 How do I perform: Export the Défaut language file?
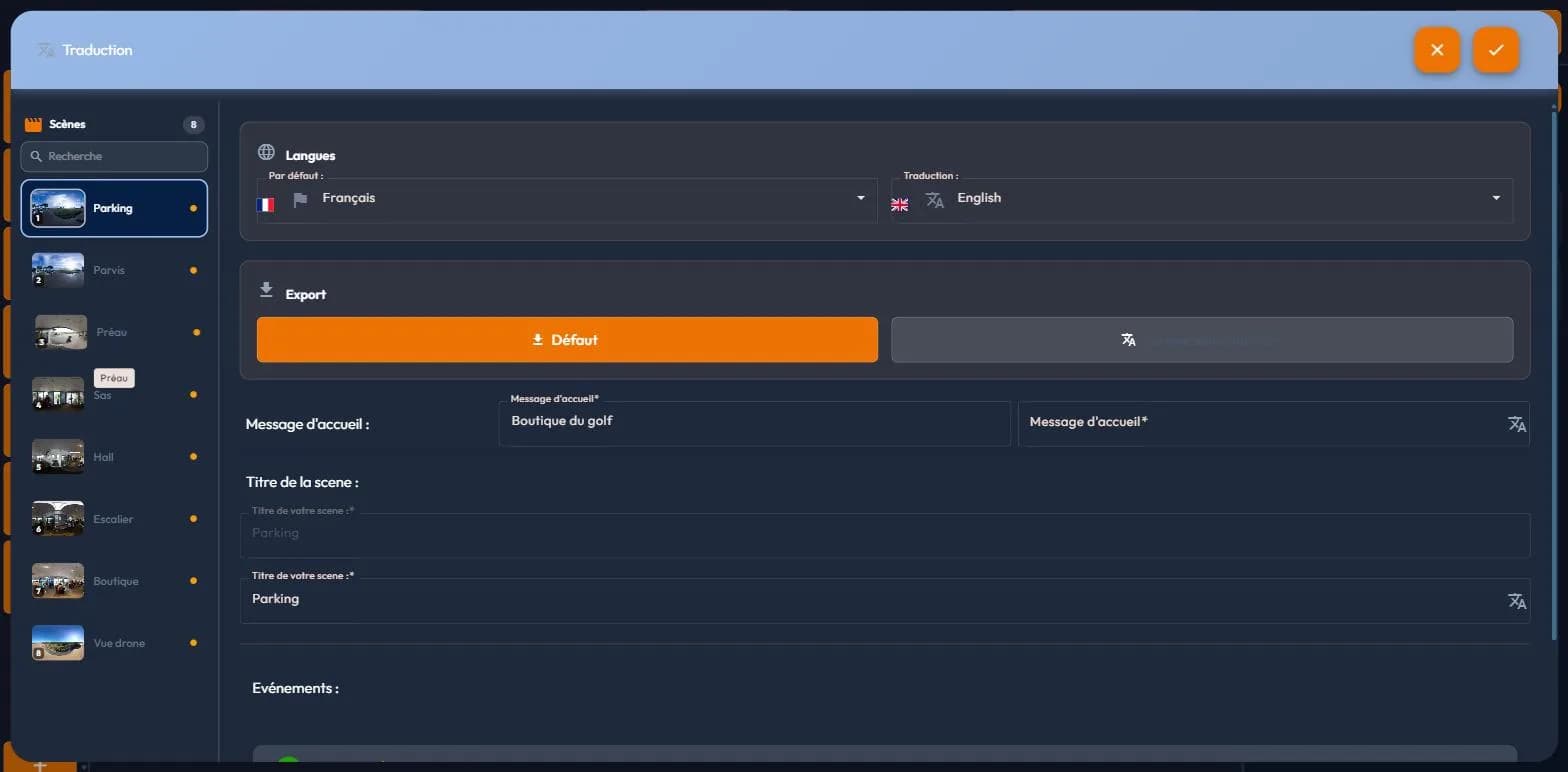[x=567, y=340]
